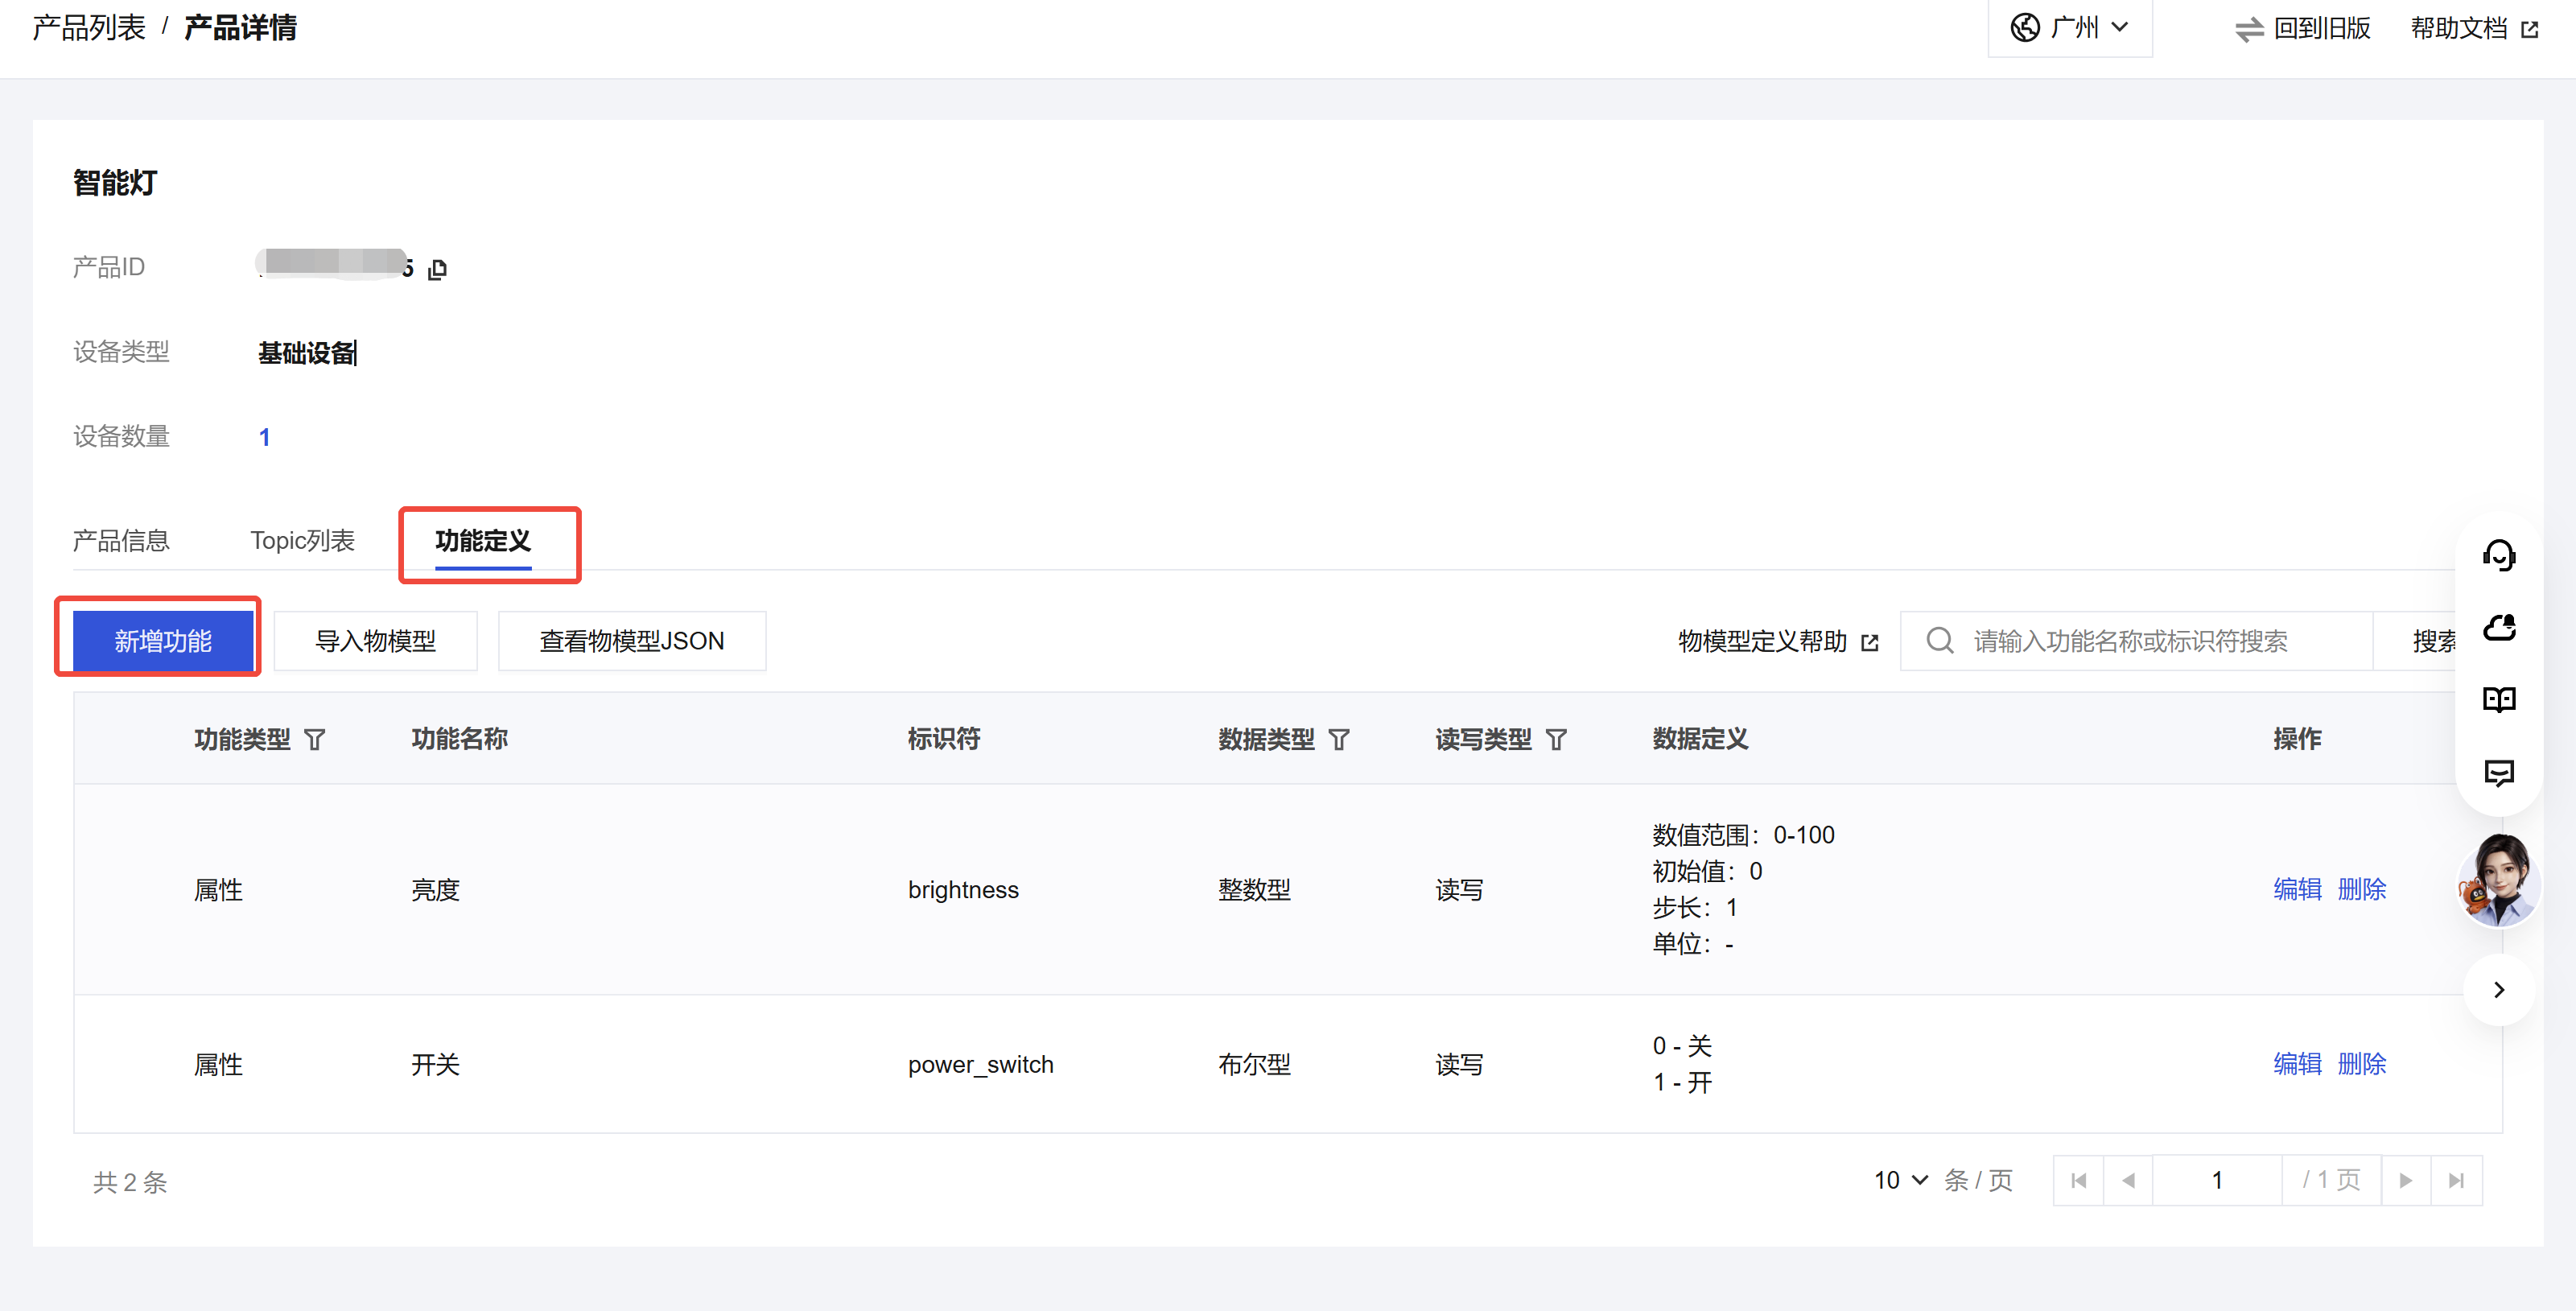2576x1311 pixels.
Task: Switch to the 产品信息 tab
Action: [121, 541]
